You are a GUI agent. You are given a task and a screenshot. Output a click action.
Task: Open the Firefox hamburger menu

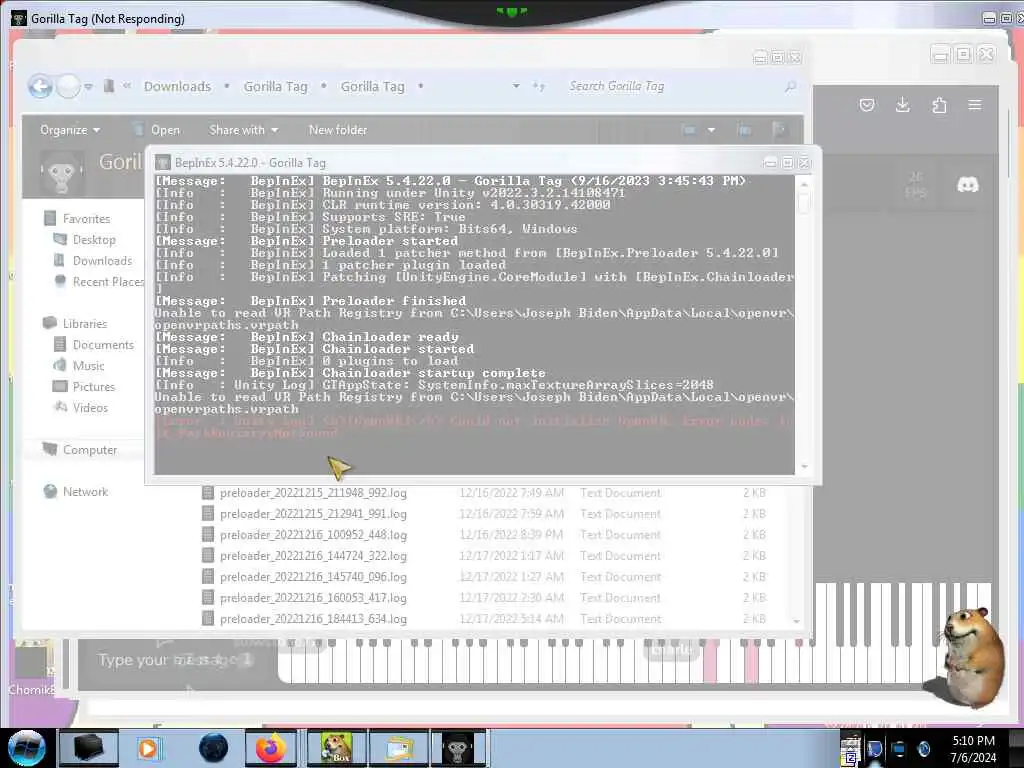pyautogui.click(x=975, y=105)
